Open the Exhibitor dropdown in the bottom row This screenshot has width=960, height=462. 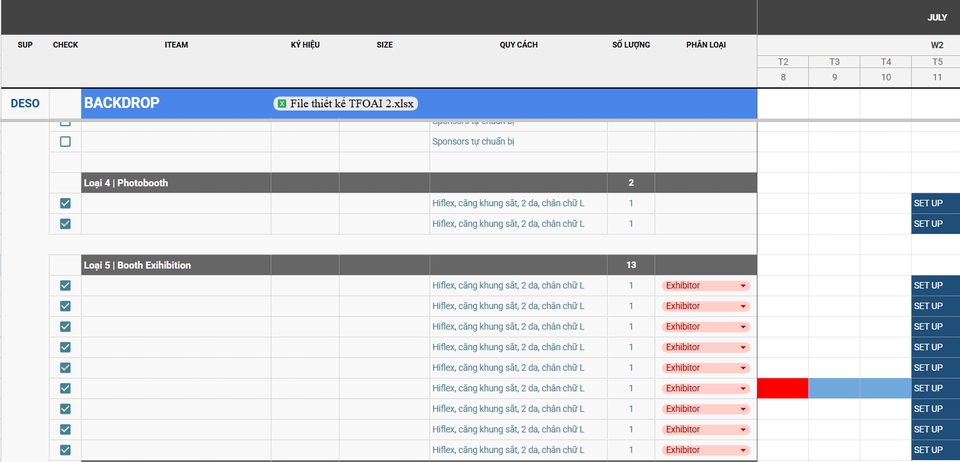[x=743, y=450]
